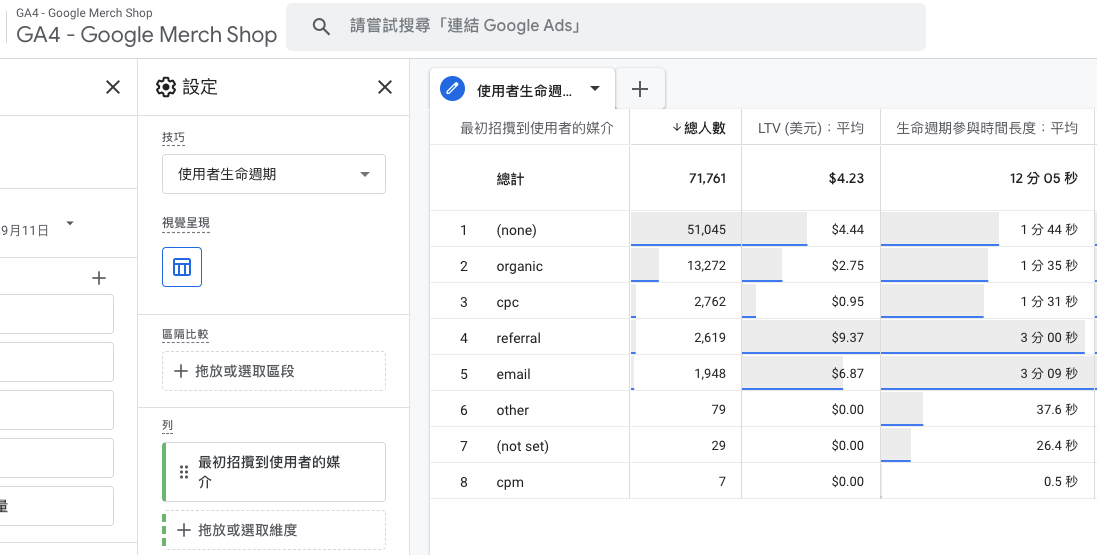Screen dimensions: 1097x555
Task: Click the search magnifier icon
Action: [321, 27]
